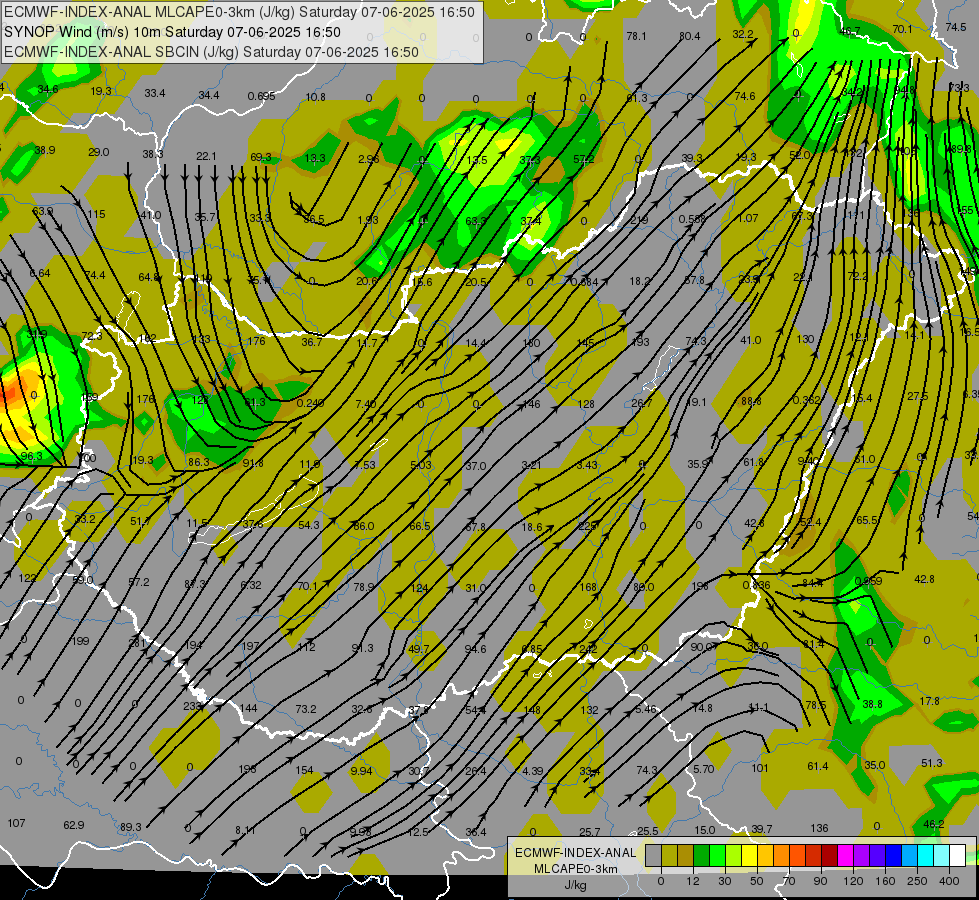Choose the pure yellow legend swatch
Viewport: 979px width, 900px height.
(749, 856)
